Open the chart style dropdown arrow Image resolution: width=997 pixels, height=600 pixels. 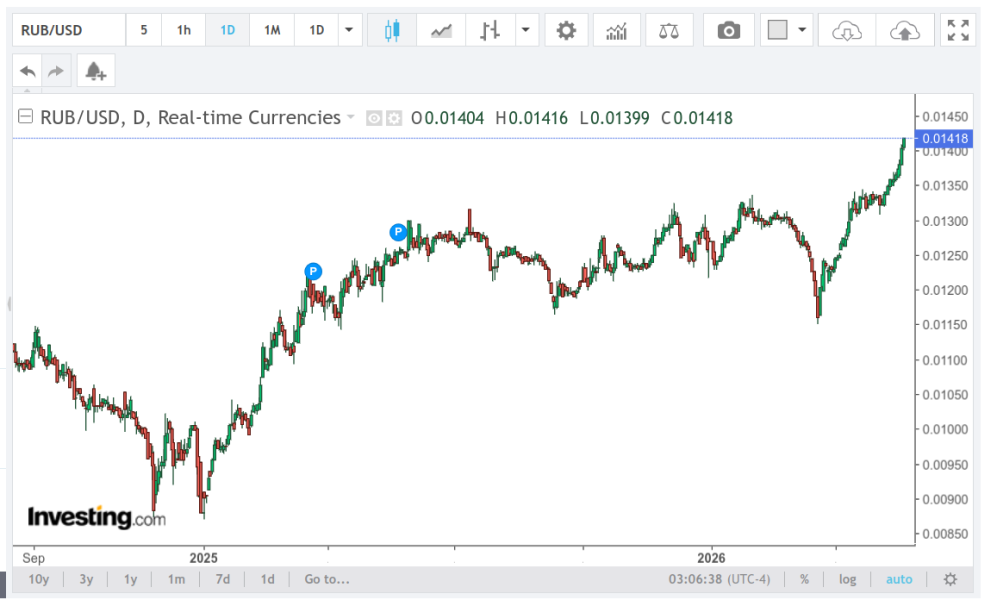526,30
